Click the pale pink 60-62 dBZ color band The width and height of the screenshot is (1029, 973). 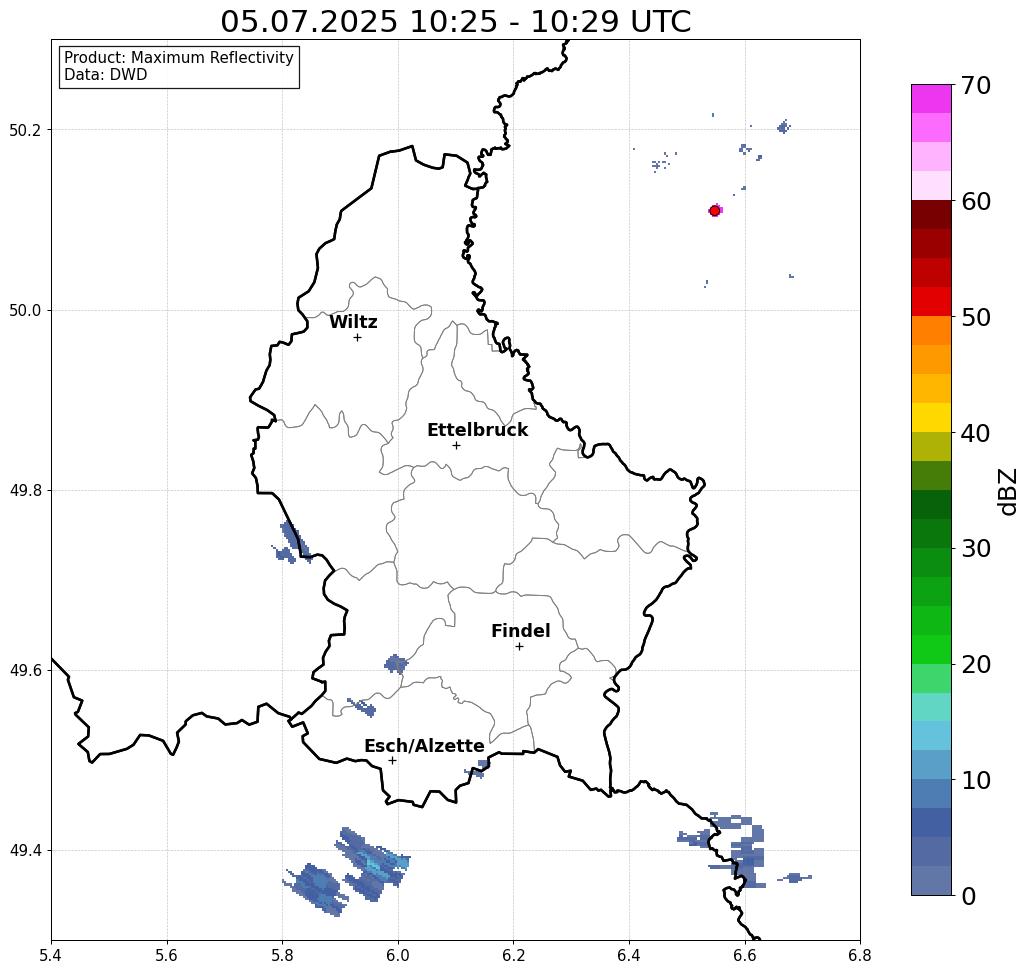(931, 186)
